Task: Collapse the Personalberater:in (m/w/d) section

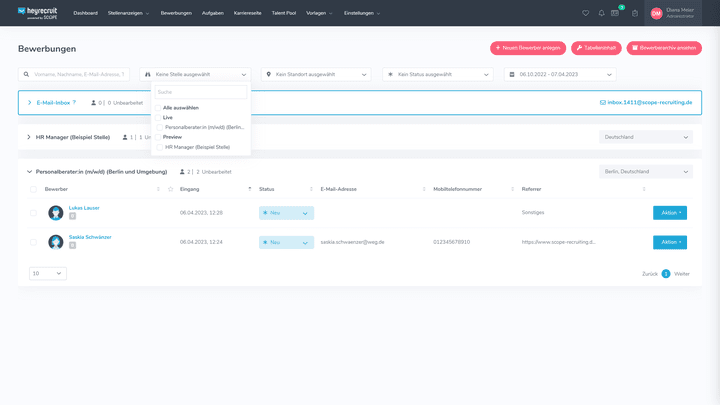Action: [29, 172]
